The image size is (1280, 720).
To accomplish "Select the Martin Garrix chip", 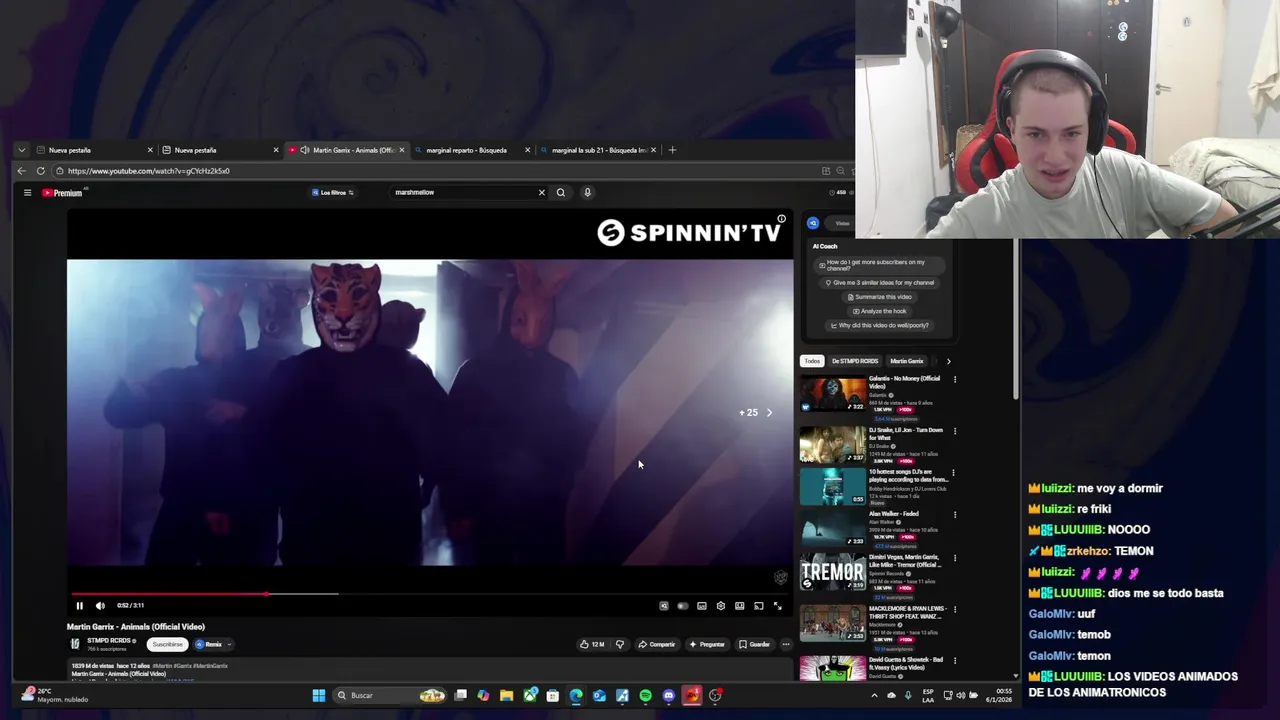I will (907, 361).
